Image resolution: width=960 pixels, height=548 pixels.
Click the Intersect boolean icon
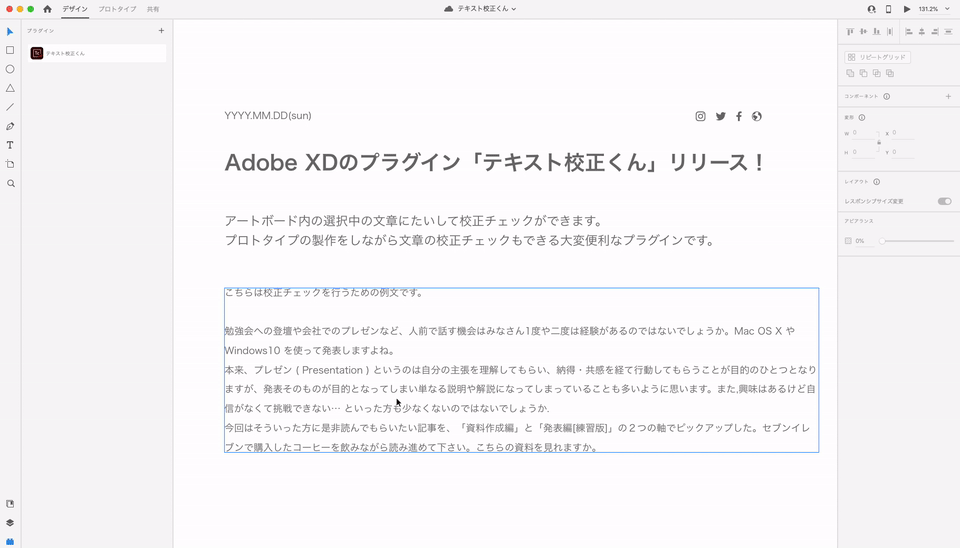pos(877,73)
